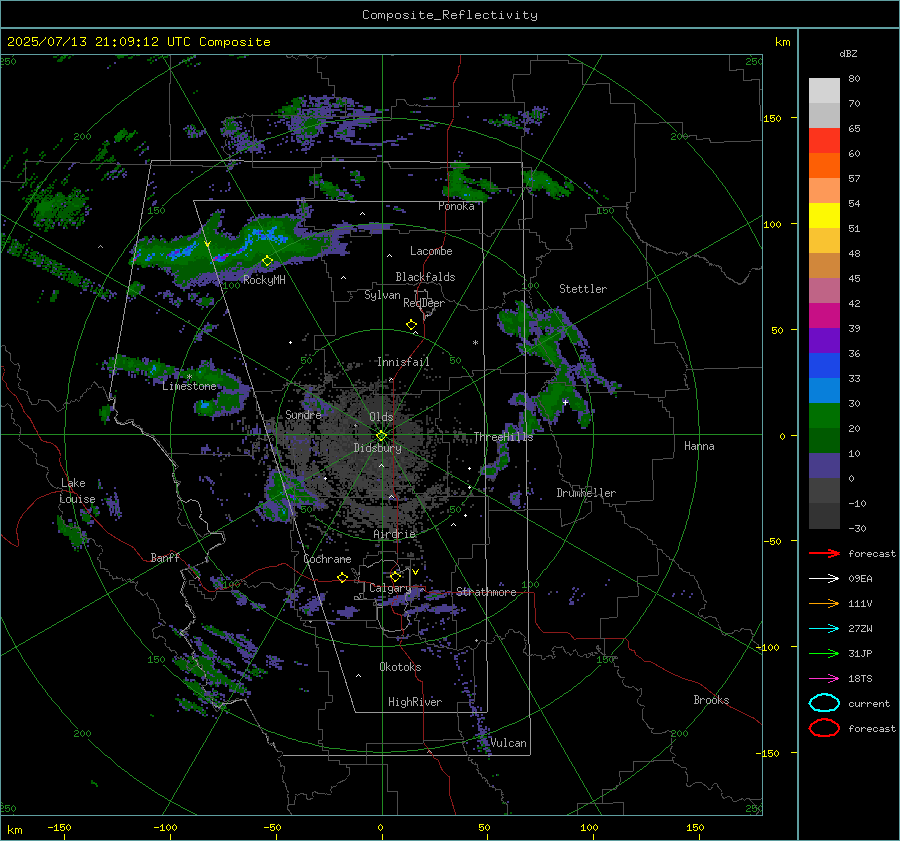Click the yellow diamond marker below RedDeer
This screenshot has width=900, height=841.
point(411,325)
